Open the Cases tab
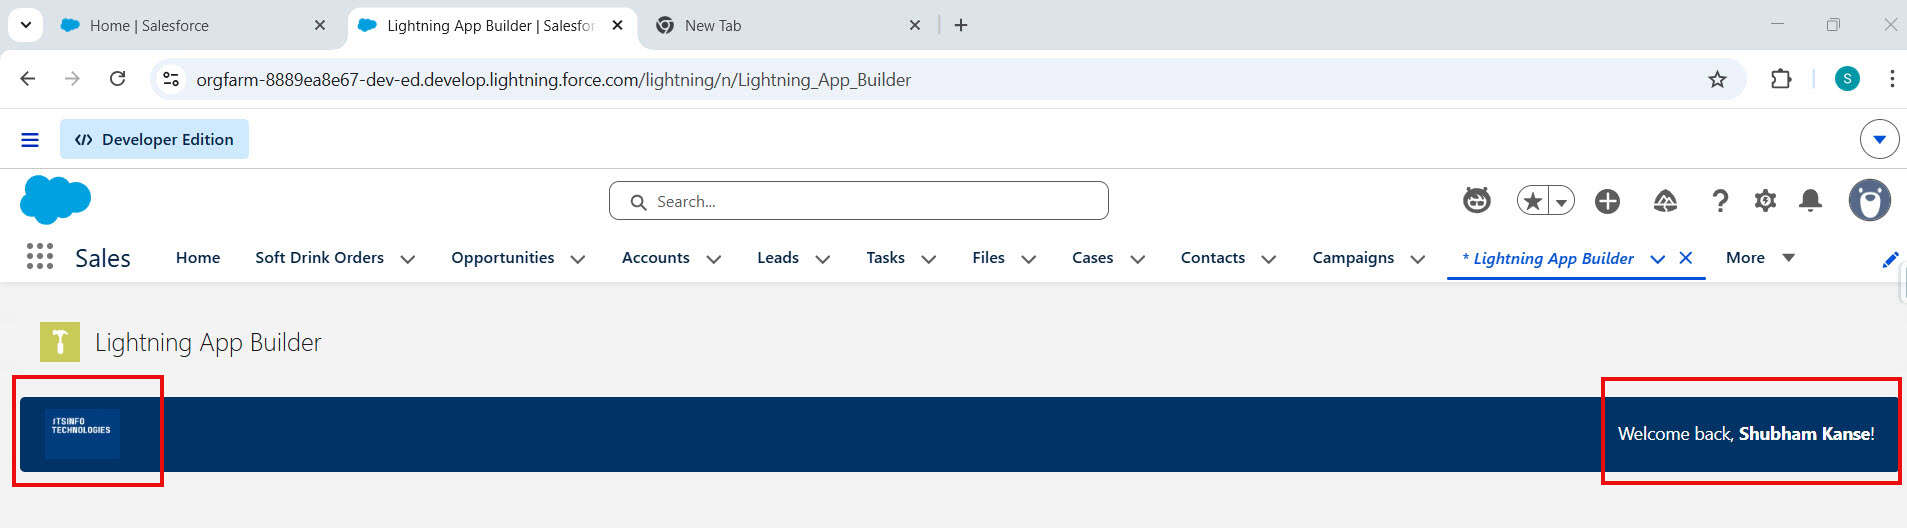 click(x=1092, y=257)
